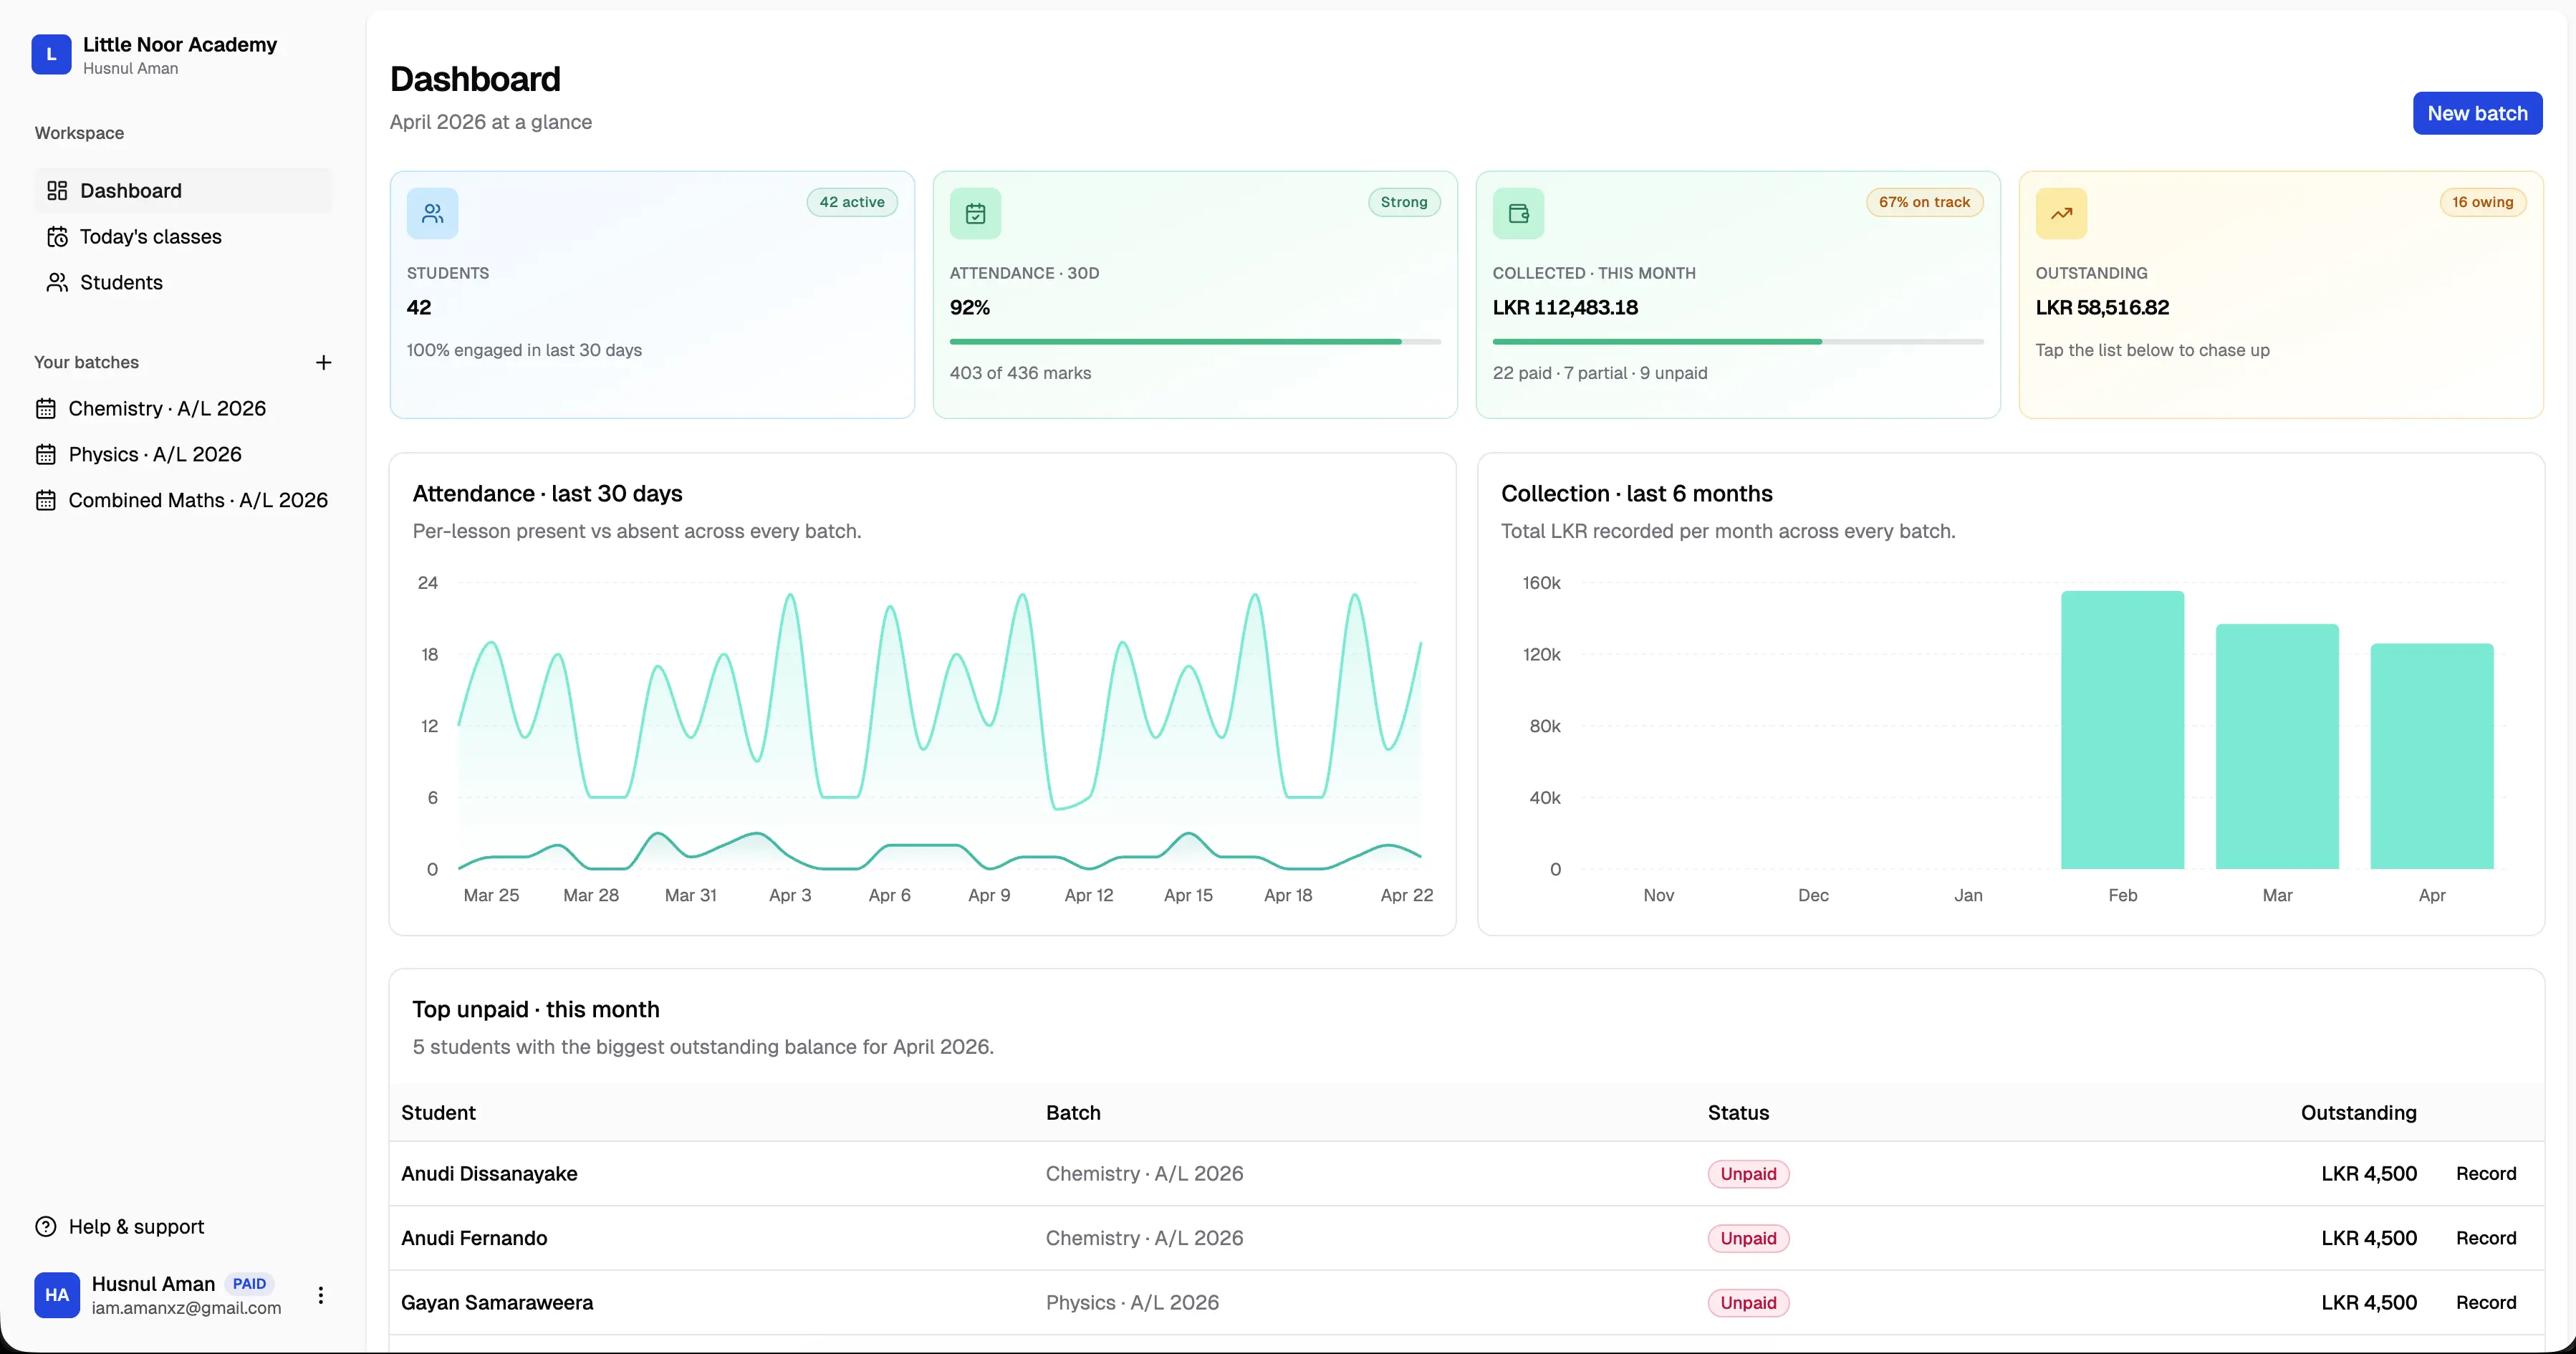
Task: Click the 16 owing badge
Action: [x=2482, y=202]
